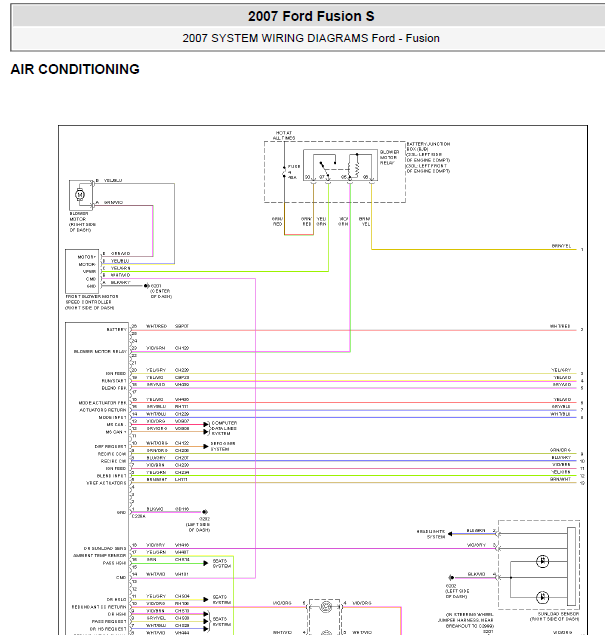Click the DR HSLO seats system arrow
The height and width of the screenshot is (635, 605).
pos(206,599)
